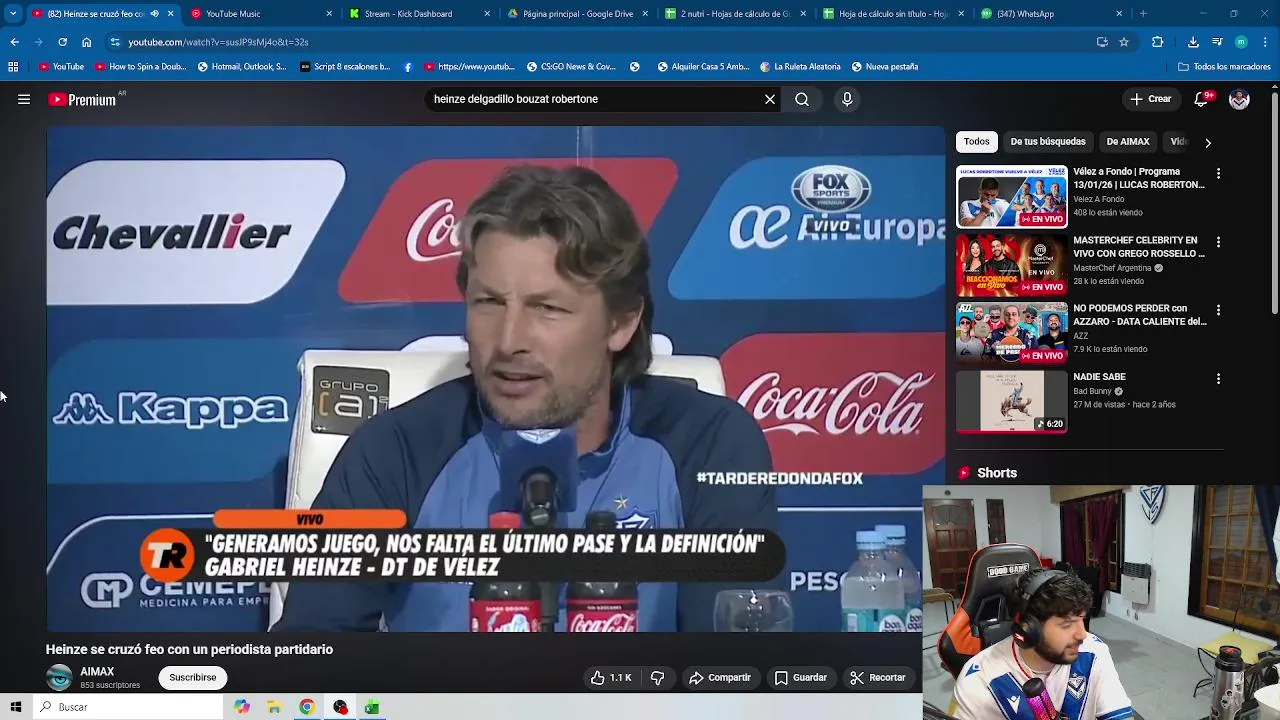Select the De AIMAX chip
Screen dimensions: 1280x720
[1128, 142]
